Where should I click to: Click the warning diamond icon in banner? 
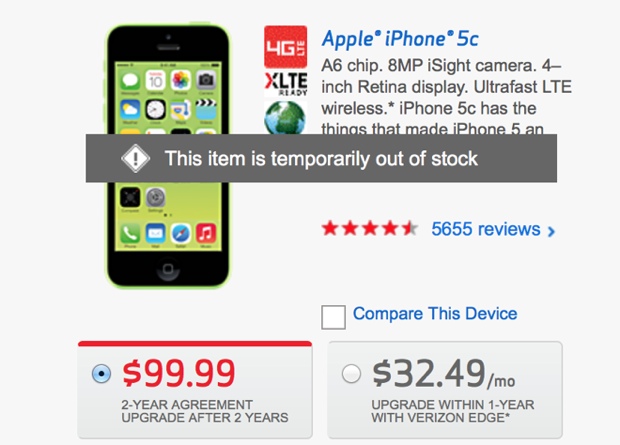[x=136, y=158]
